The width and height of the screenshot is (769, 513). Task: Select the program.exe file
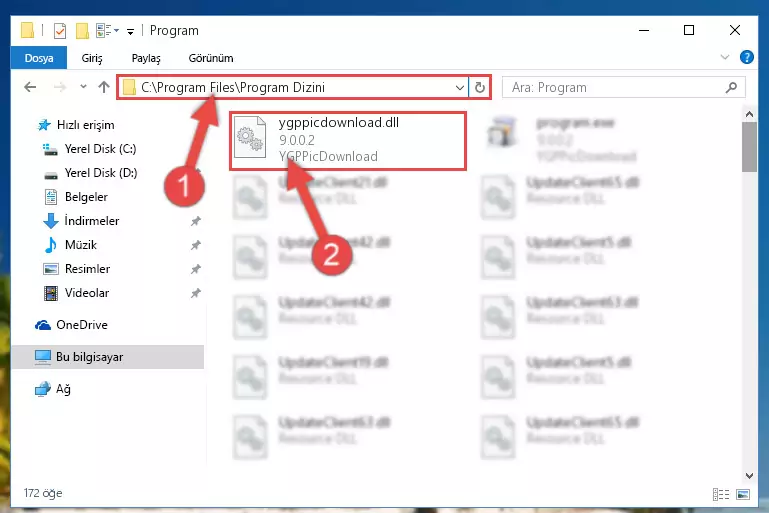pyautogui.click(x=562, y=139)
